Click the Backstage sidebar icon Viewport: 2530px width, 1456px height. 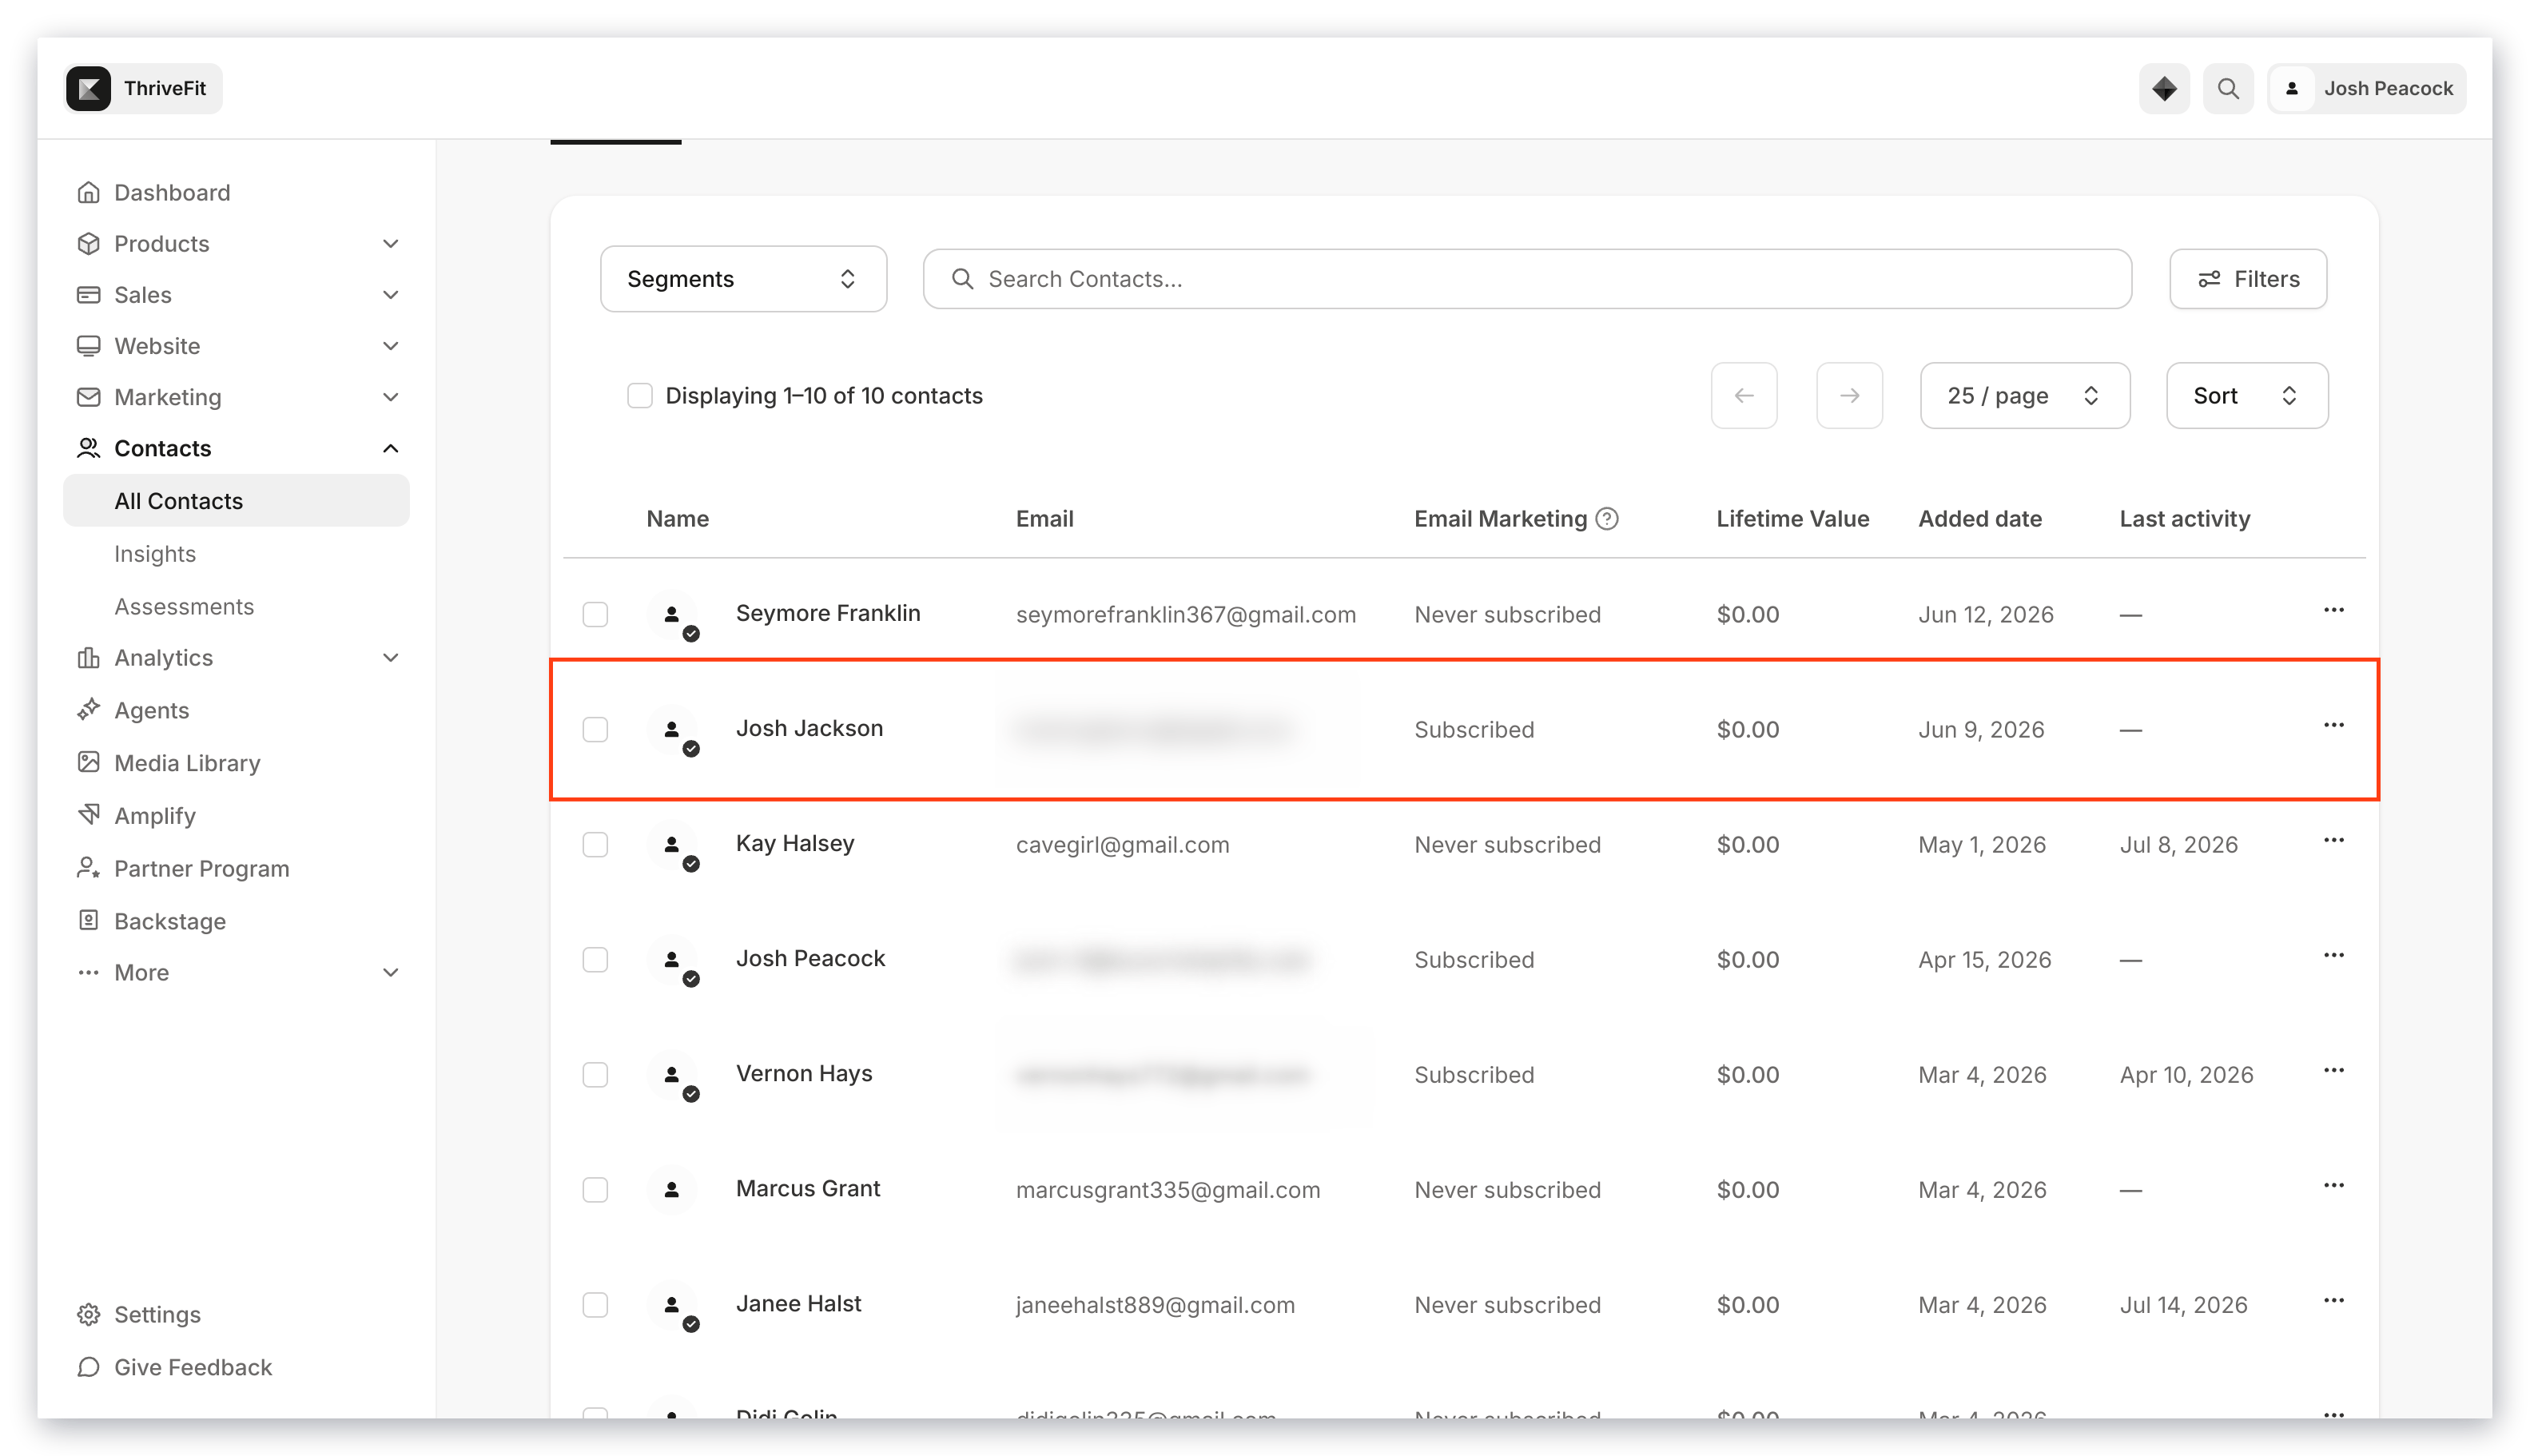pos(89,920)
